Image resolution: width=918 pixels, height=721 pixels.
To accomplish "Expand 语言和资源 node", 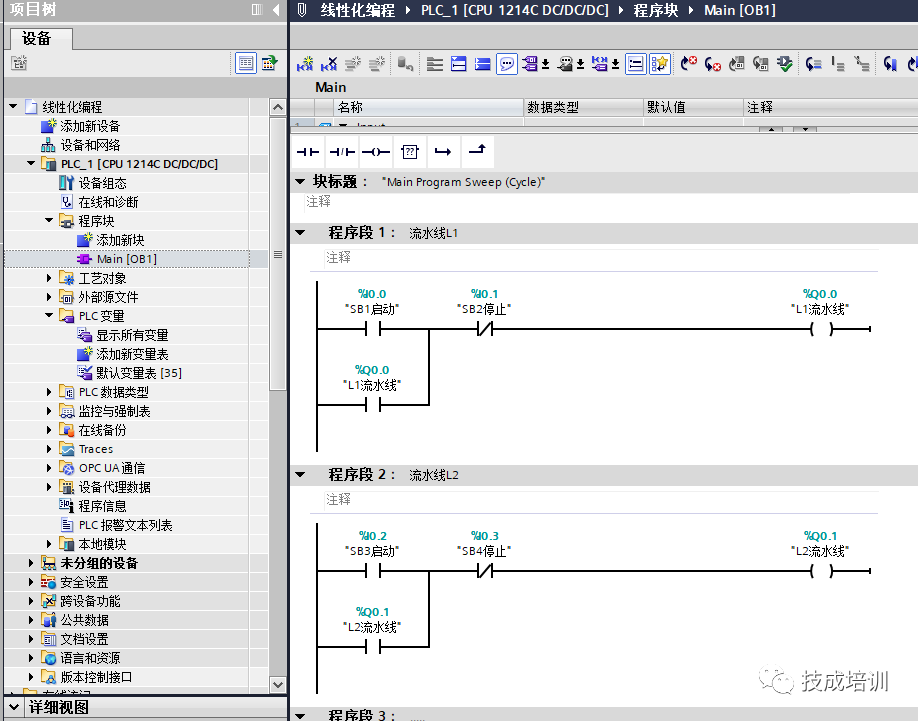I will coord(31,658).
